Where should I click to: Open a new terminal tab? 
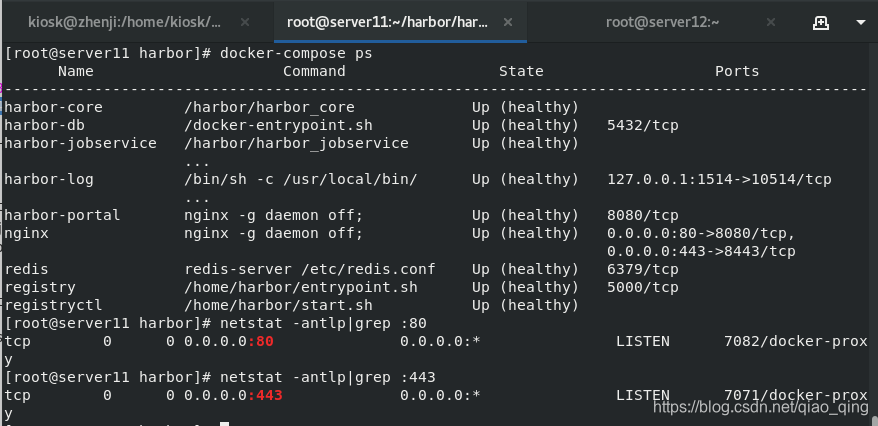tap(820, 22)
